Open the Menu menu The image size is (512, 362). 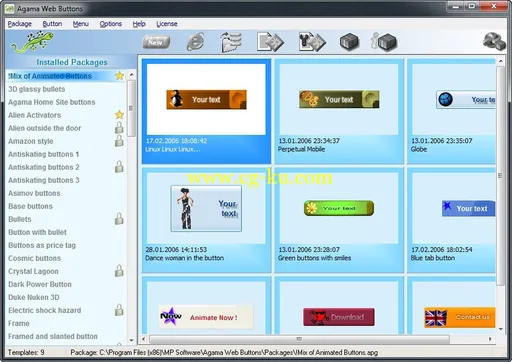coord(81,24)
